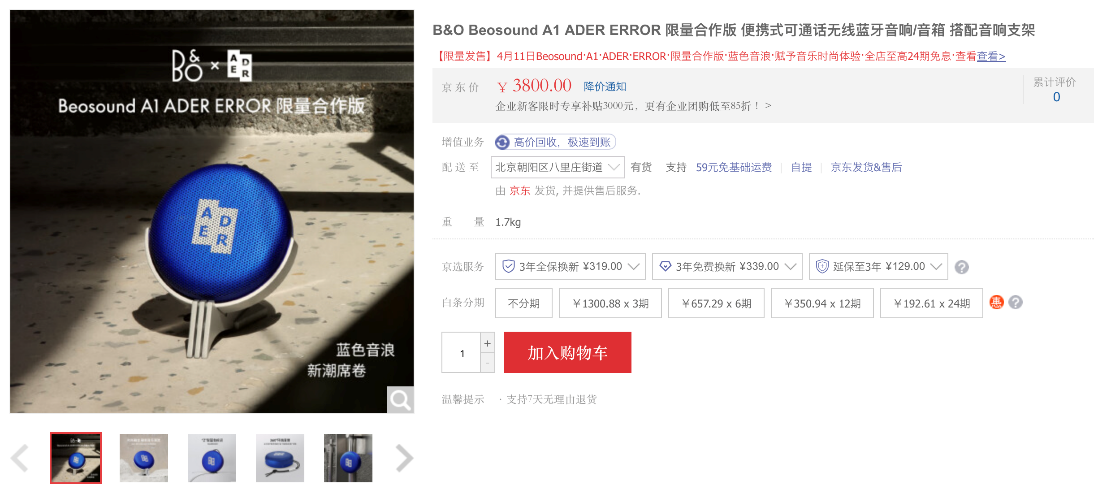Image resolution: width=1098 pixels, height=485 pixels.
Task: Expand 延保至3年 ¥129.00 dropdown
Action: click(878, 267)
